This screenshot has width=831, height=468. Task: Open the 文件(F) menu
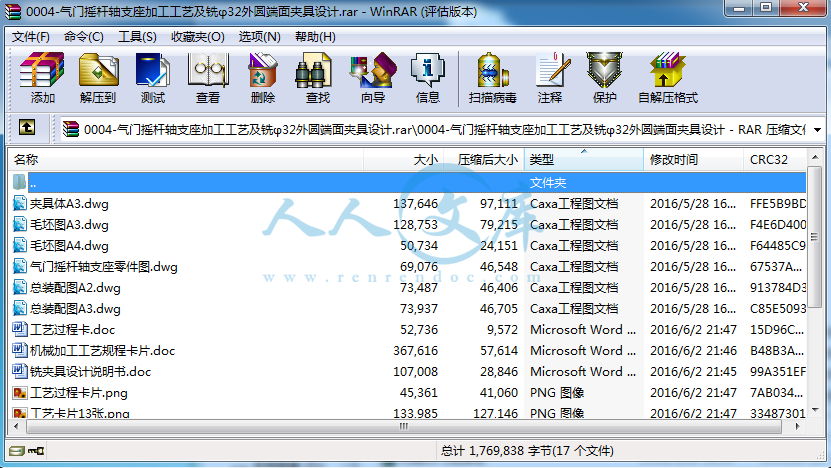[31, 37]
